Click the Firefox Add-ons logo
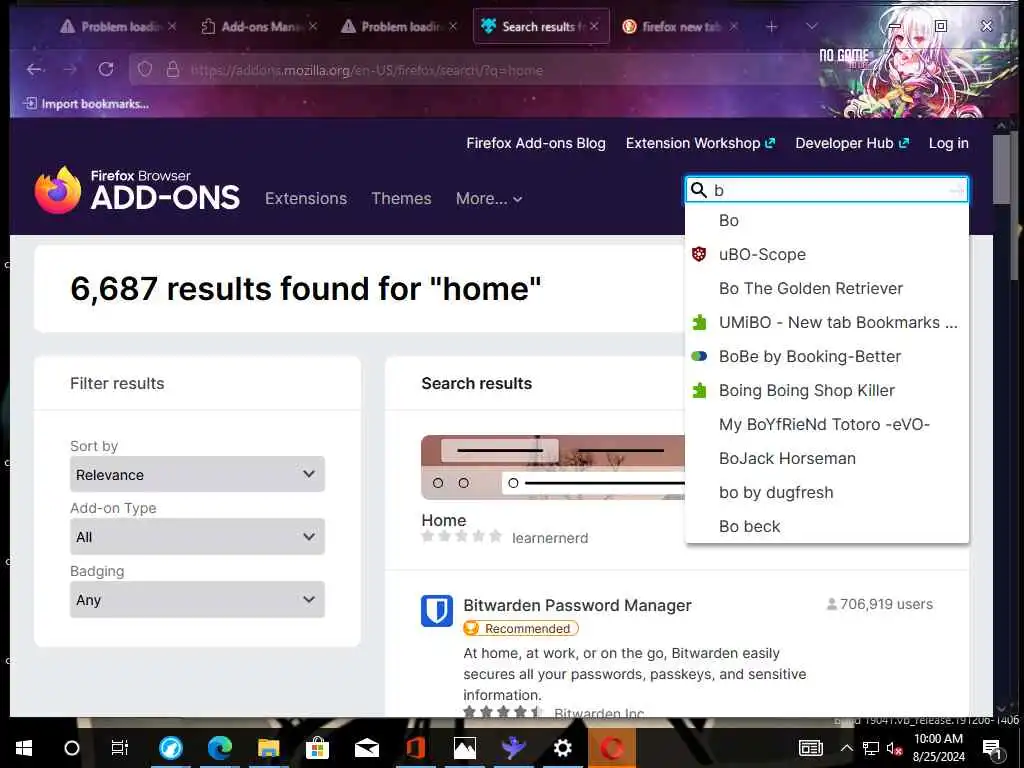This screenshot has height=768, width=1024. (x=137, y=190)
